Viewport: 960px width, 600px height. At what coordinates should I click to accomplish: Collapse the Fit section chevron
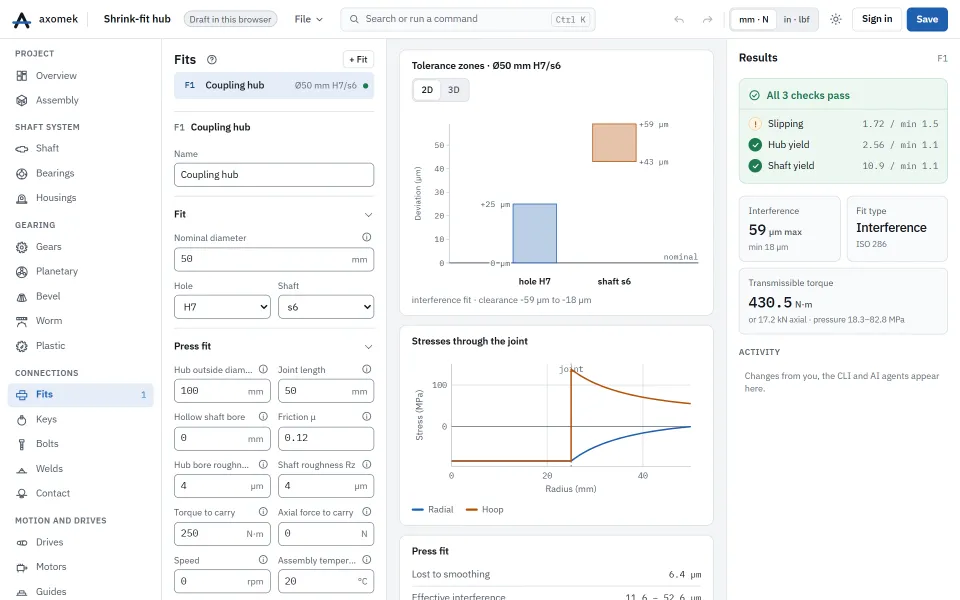tap(369, 214)
